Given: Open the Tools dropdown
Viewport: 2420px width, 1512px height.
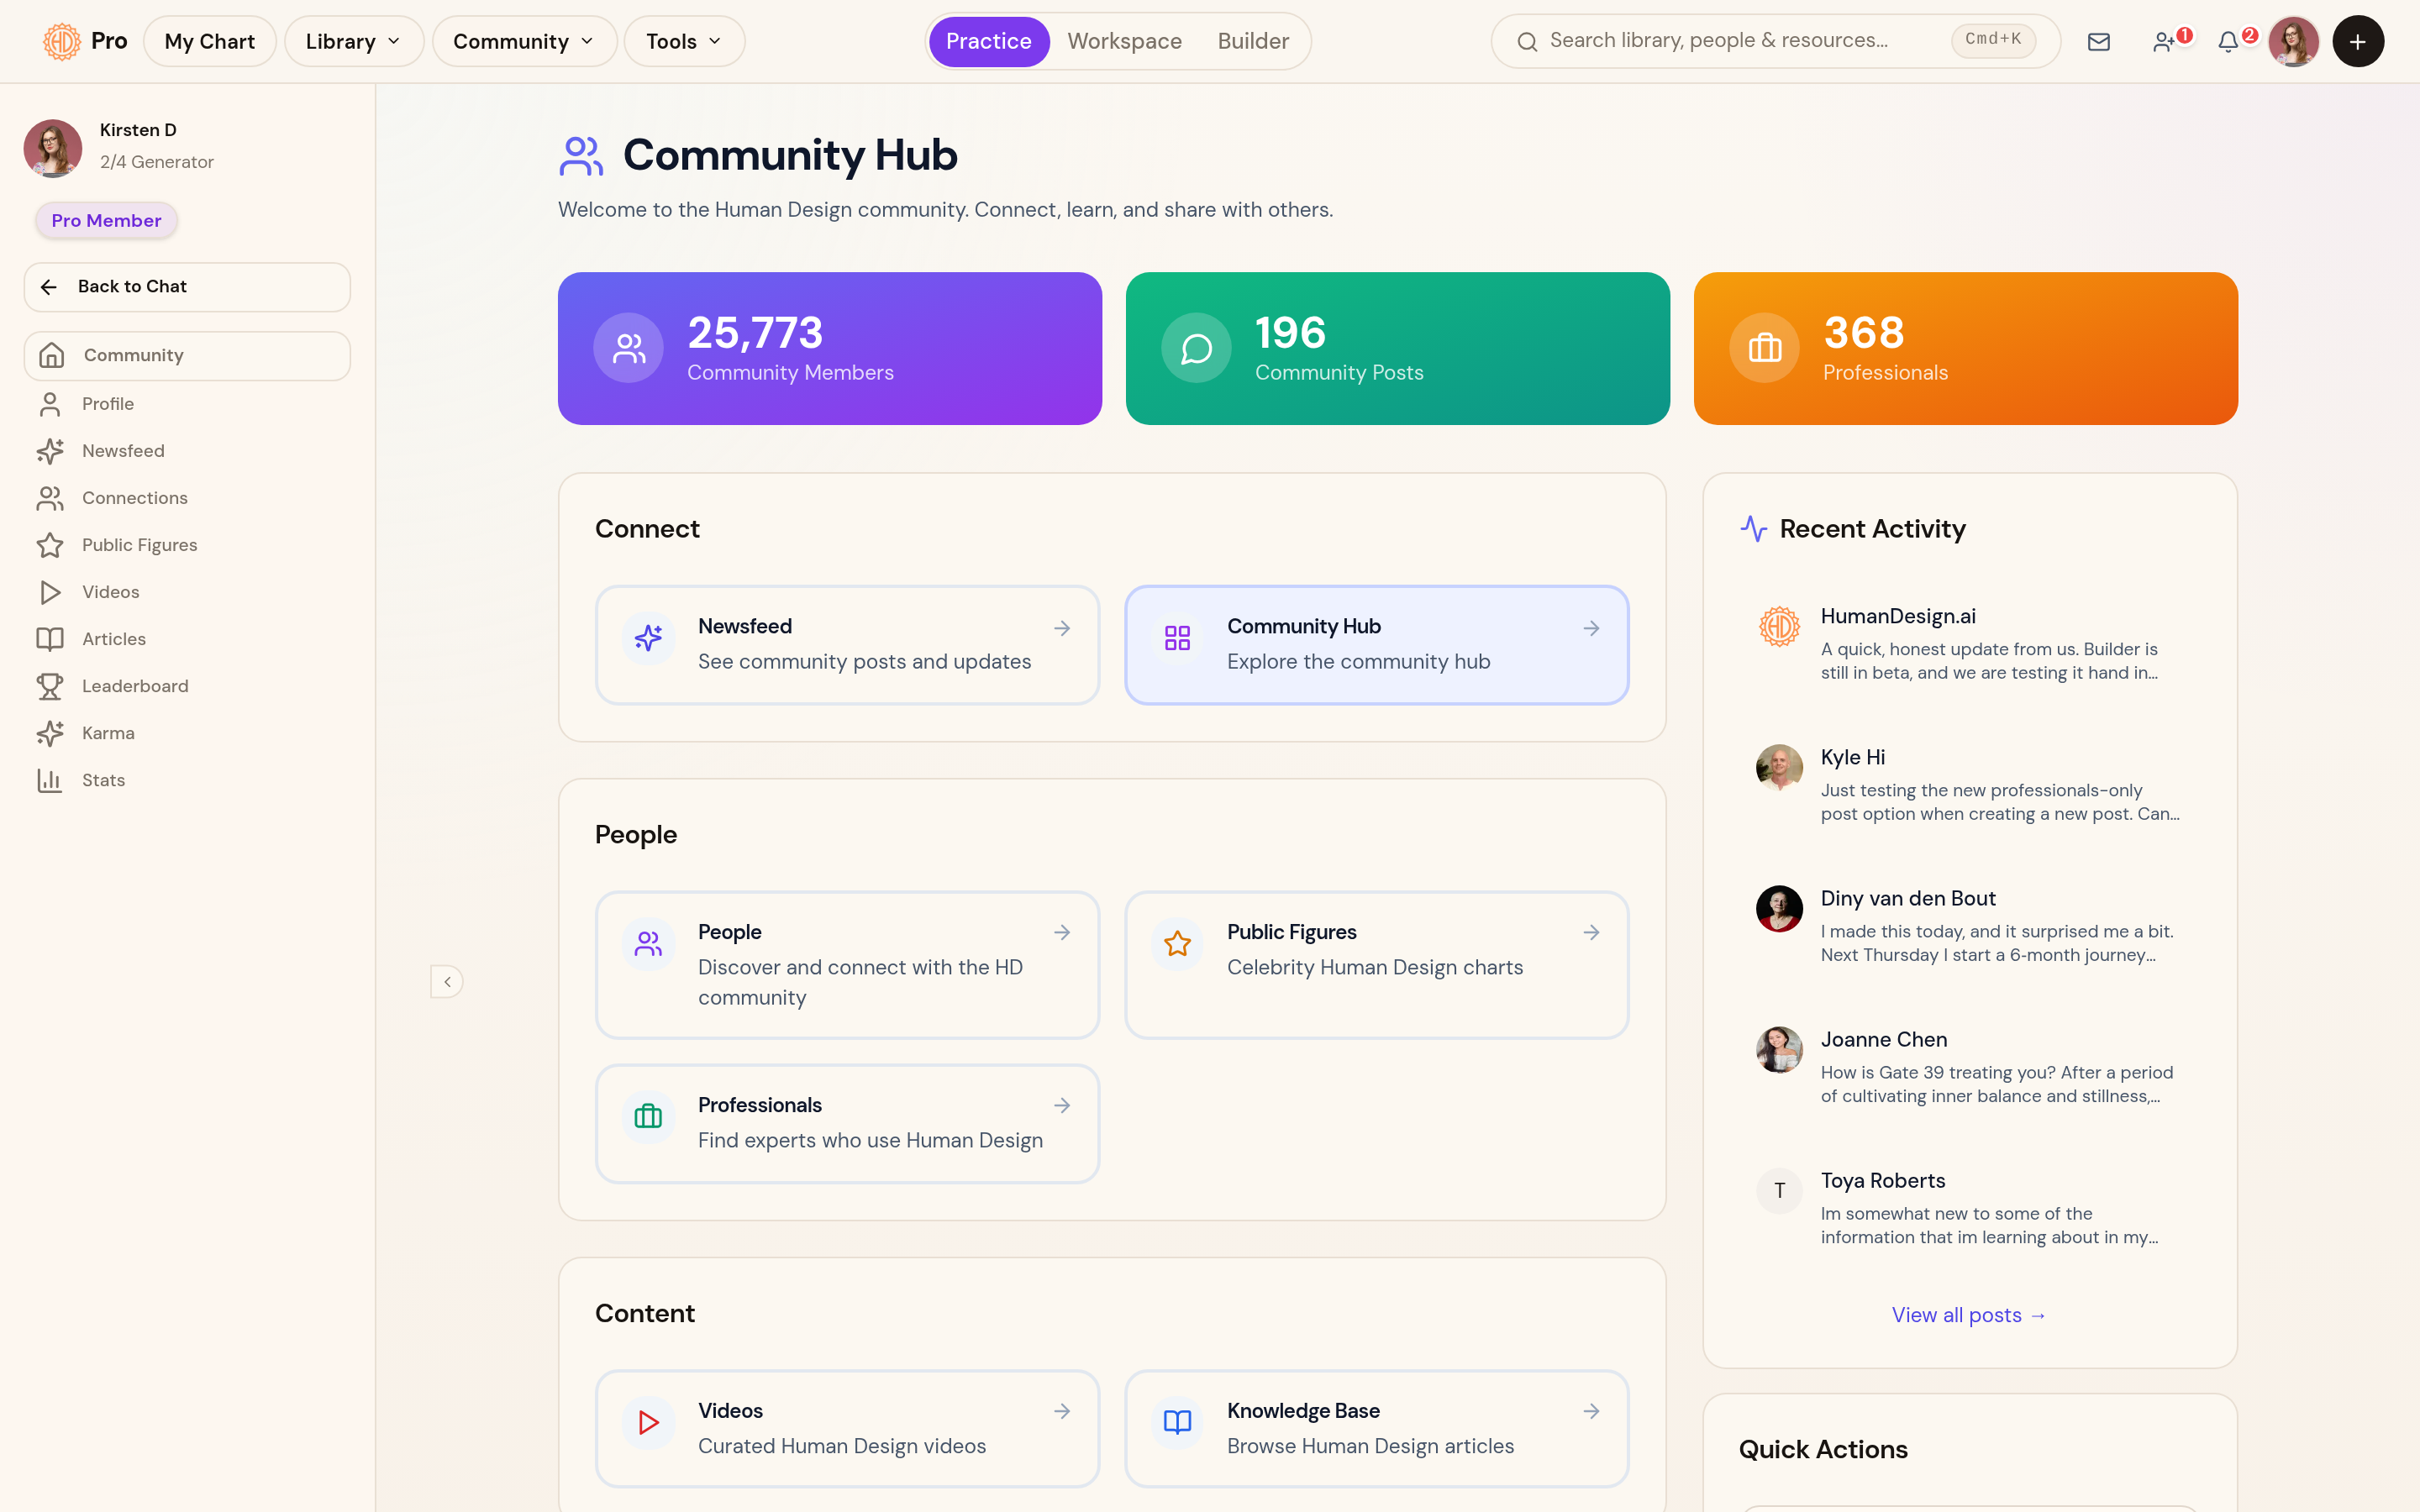Looking at the screenshot, I should click(x=683, y=41).
